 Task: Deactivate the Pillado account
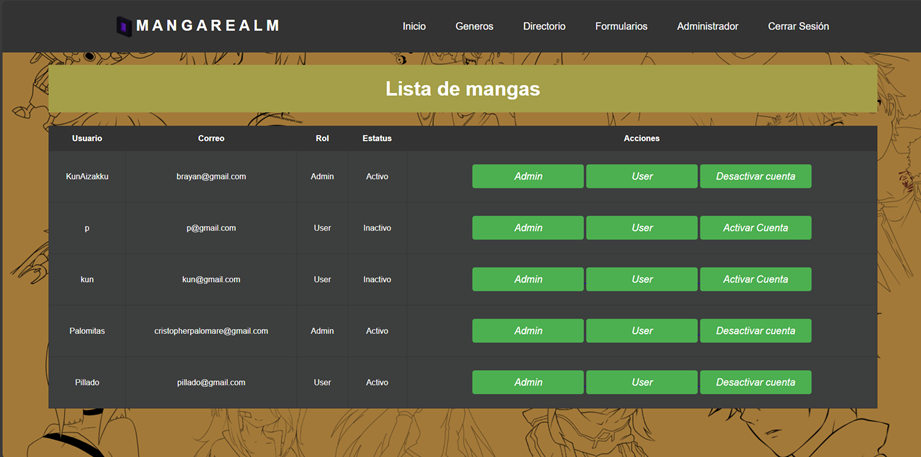click(755, 382)
